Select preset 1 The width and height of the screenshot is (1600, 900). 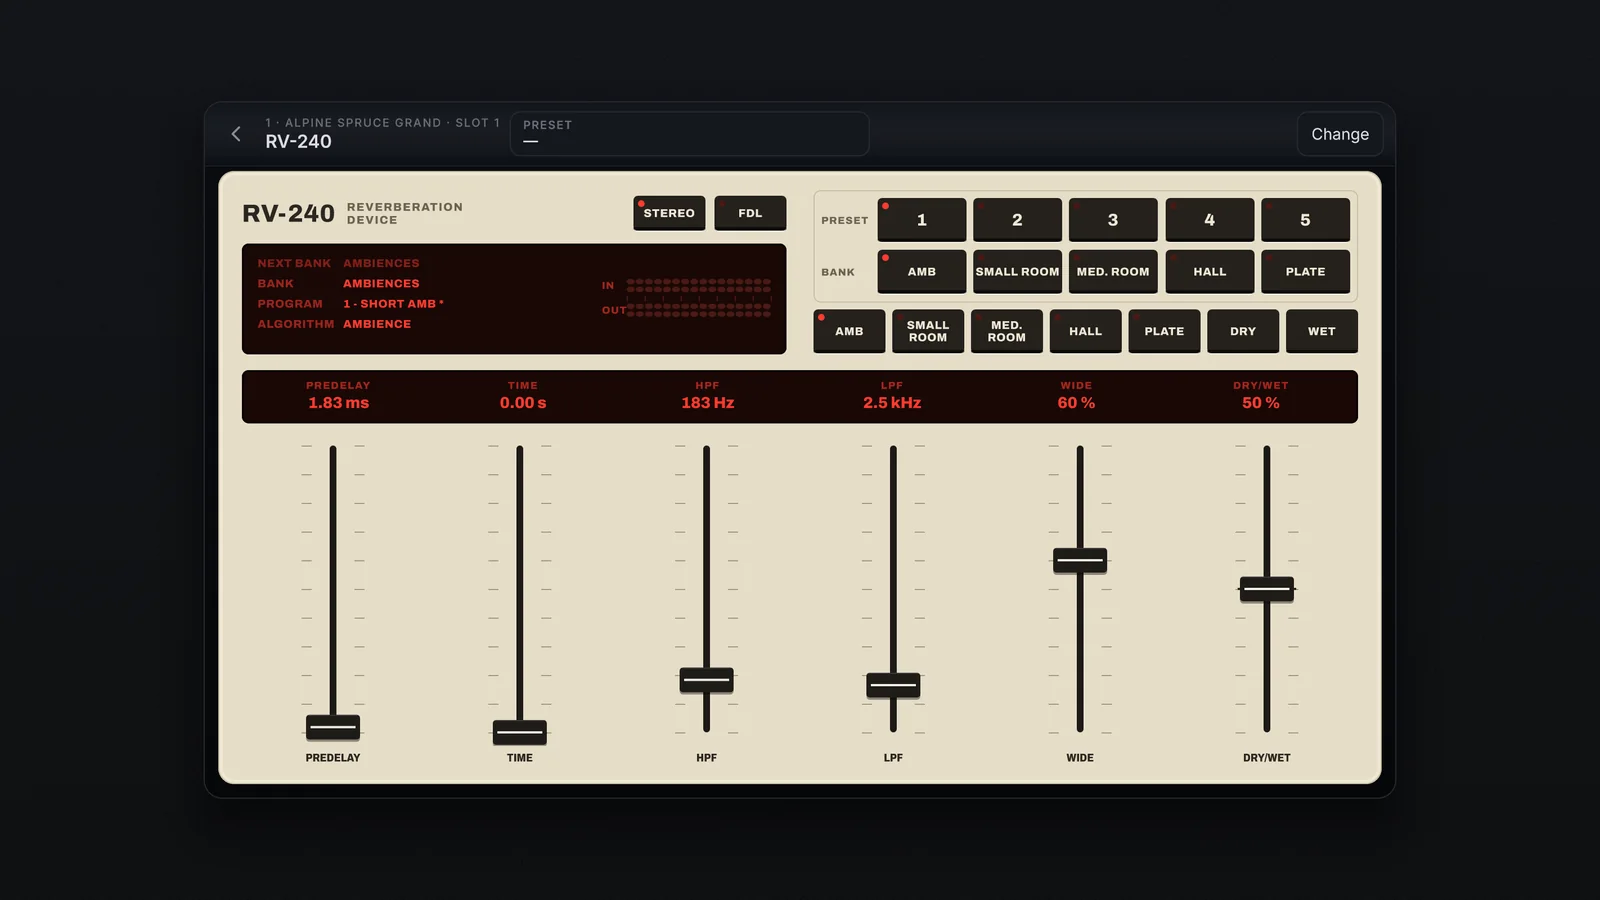[x=922, y=220]
